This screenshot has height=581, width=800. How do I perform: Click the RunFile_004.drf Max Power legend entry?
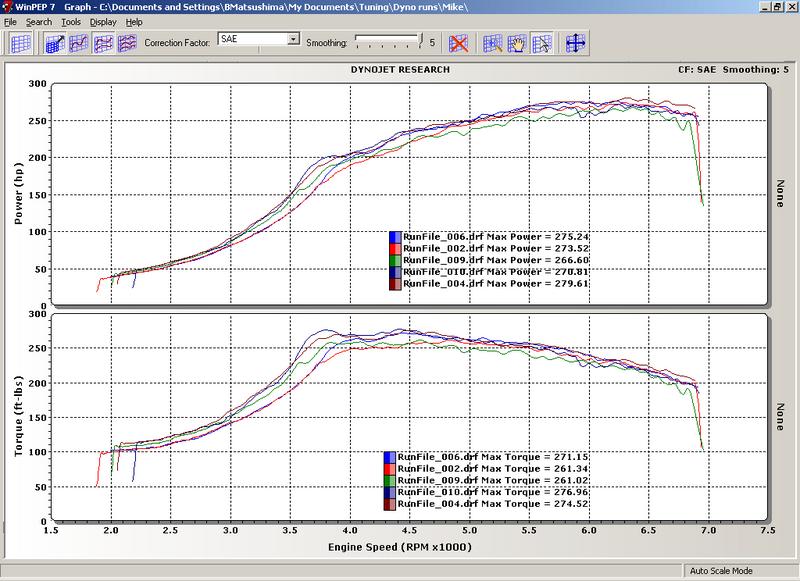pyautogui.click(x=470, y=284)
